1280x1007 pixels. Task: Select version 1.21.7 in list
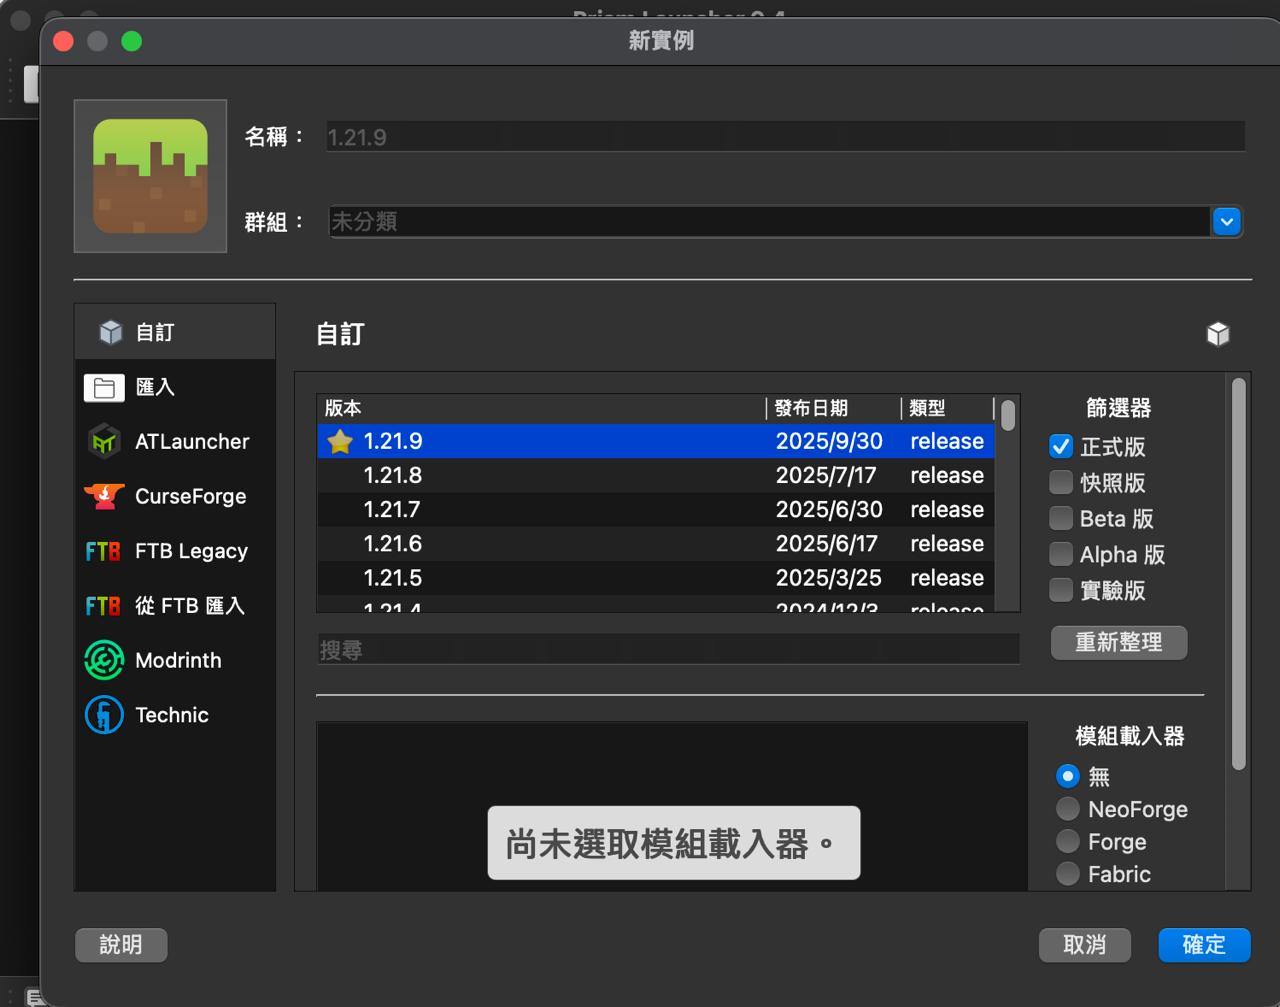point(392,510)
